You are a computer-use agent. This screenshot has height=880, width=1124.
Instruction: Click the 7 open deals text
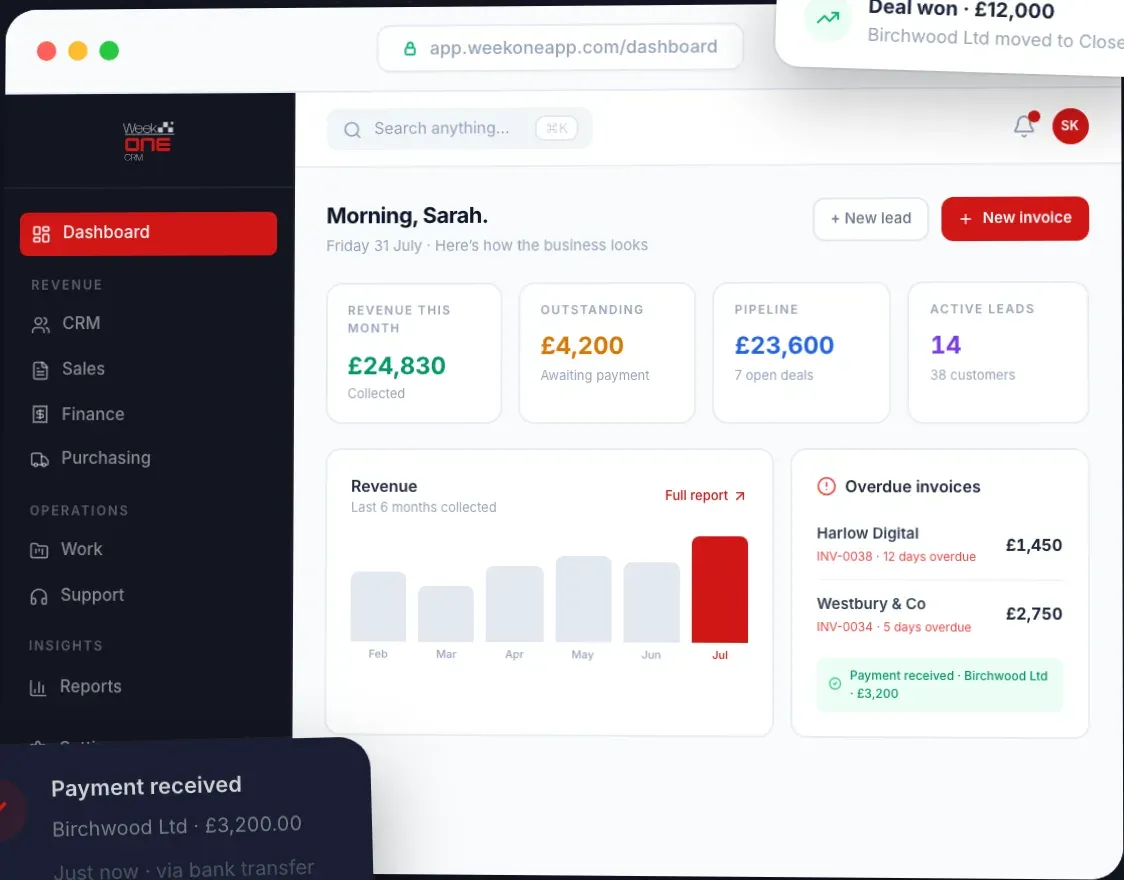tap(773, 376)
